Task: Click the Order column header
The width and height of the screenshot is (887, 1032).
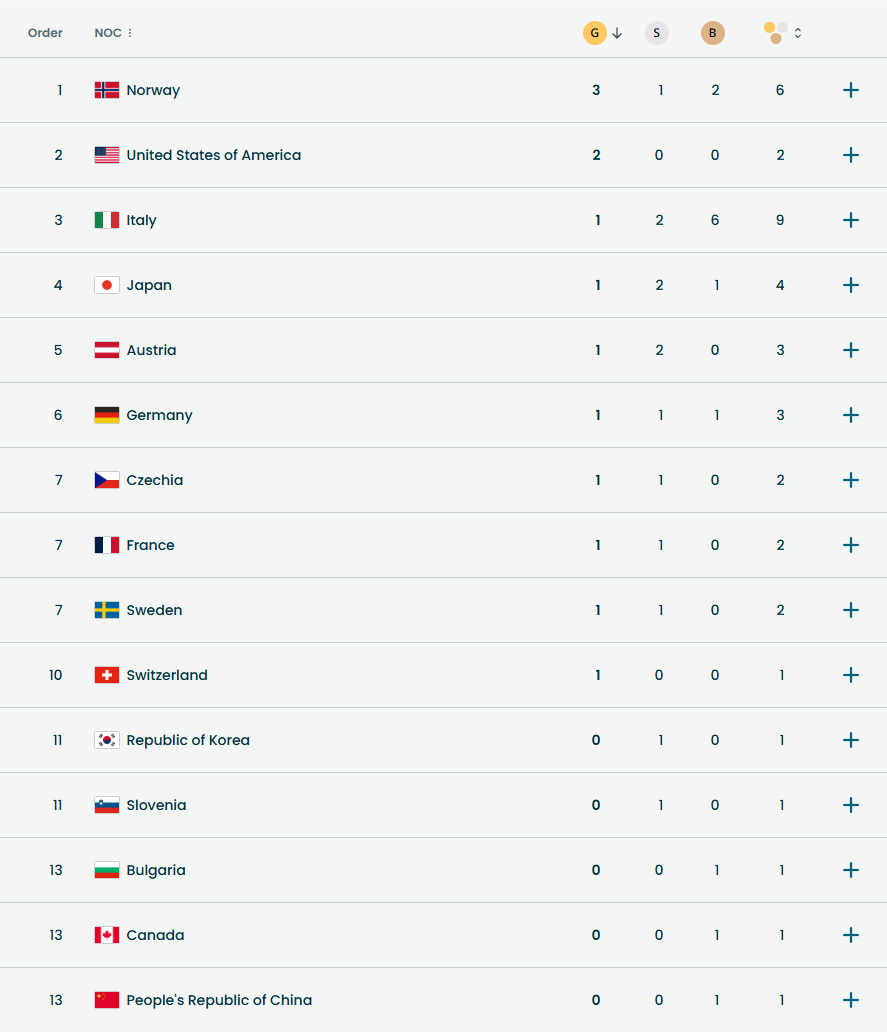Action: point(45,33)
